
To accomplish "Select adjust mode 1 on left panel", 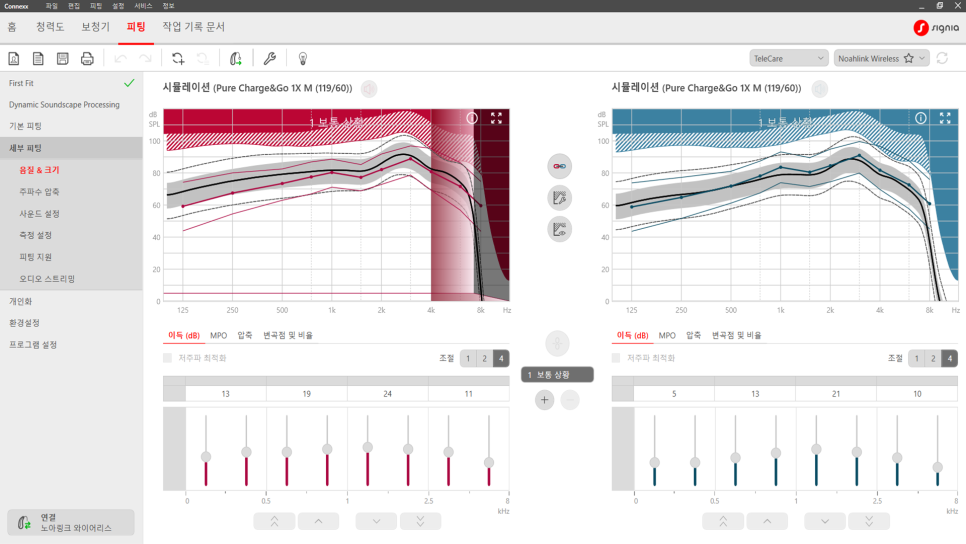I will 468,358.
